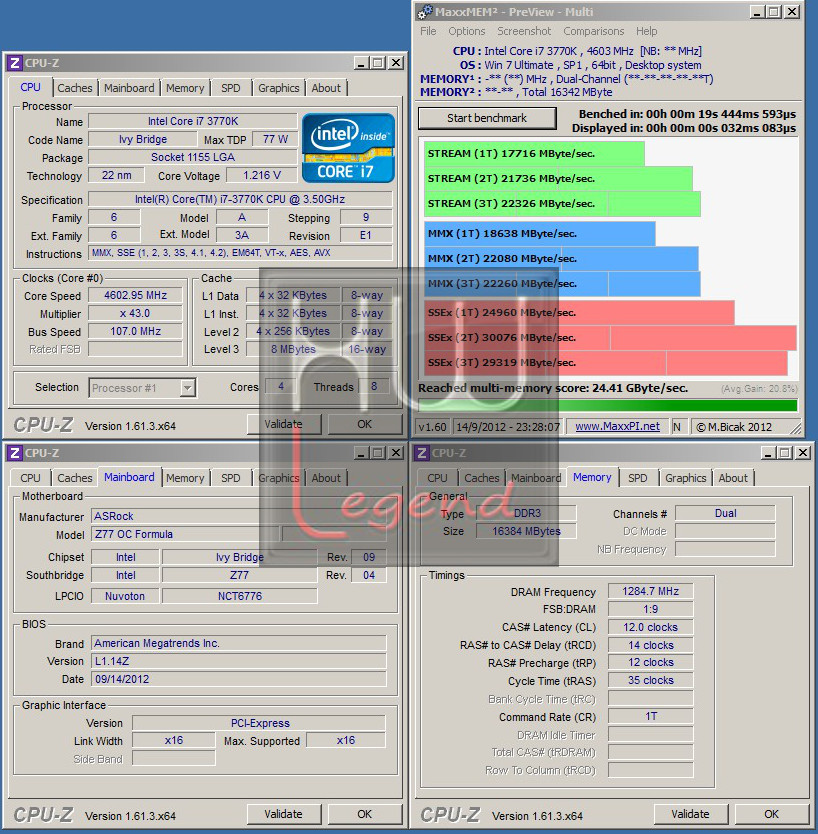Click the CPU-Z icon in Mainboard window title
The width and height of the screenshot is (818, 834).
click(15, 453)
